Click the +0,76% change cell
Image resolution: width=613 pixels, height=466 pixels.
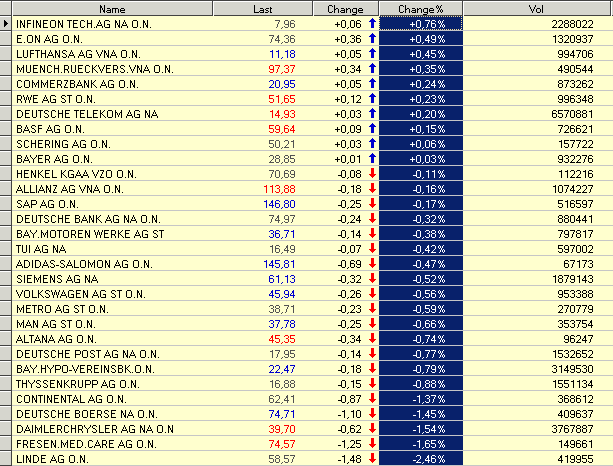(421, 24)
